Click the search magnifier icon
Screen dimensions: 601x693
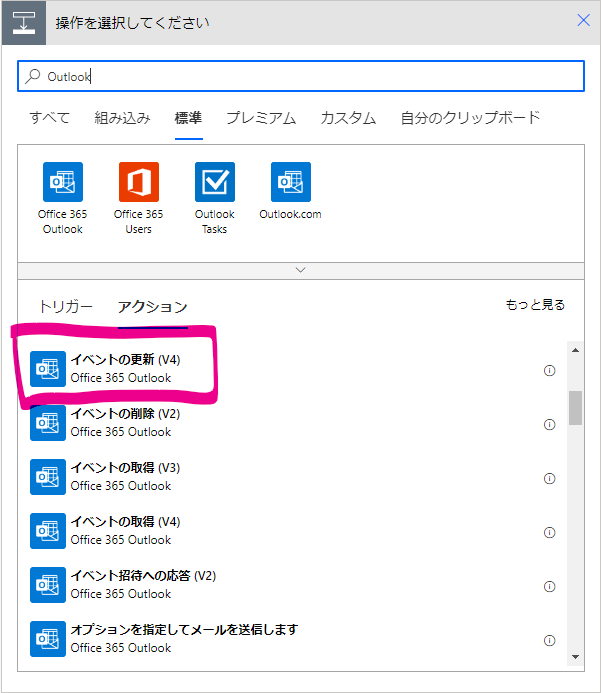[x=33, y=76]
